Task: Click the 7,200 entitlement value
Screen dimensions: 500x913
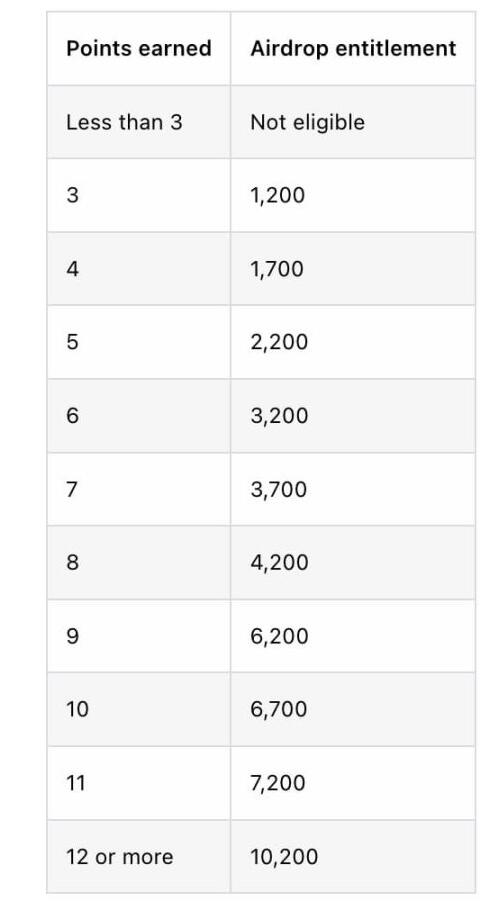Action: coord(278,783)
